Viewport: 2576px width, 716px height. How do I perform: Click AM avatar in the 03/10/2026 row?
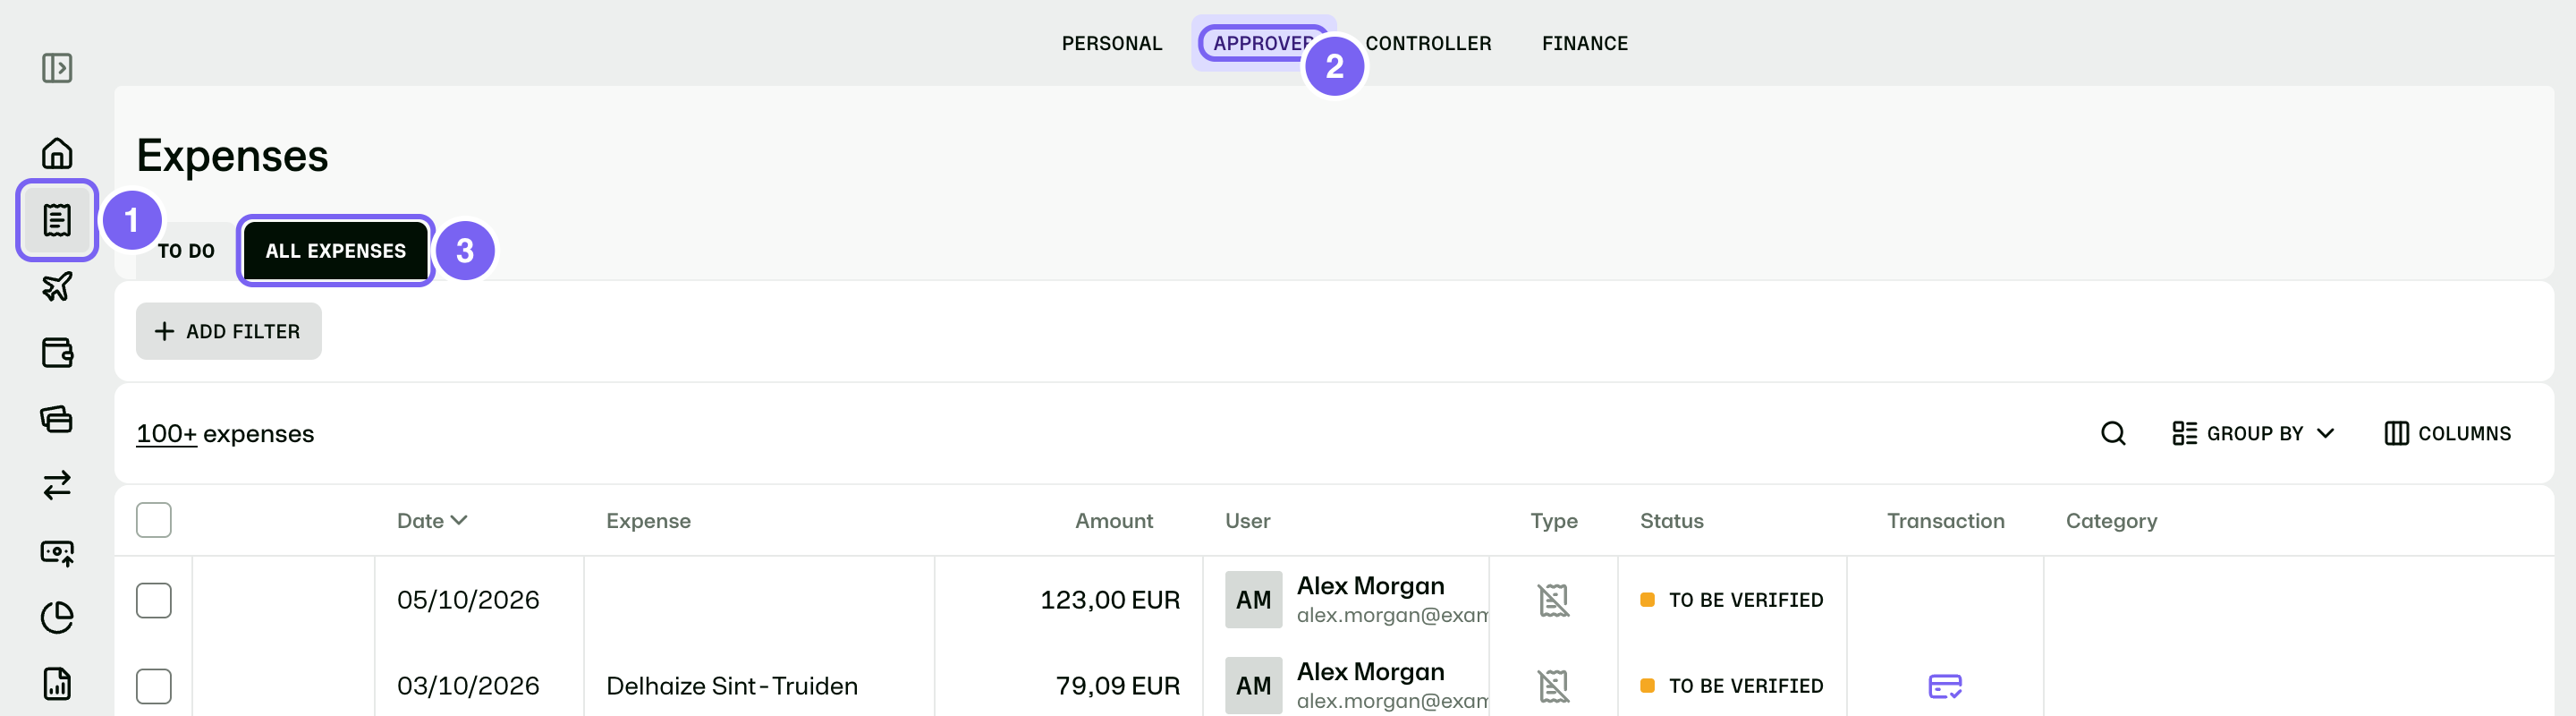pos(1253,686)
